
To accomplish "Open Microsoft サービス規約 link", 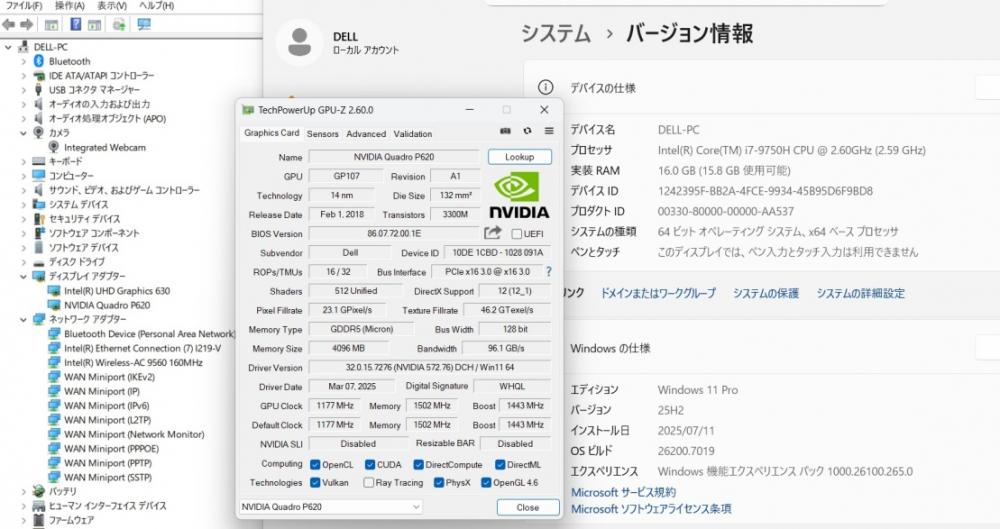I will coord(623,493).
